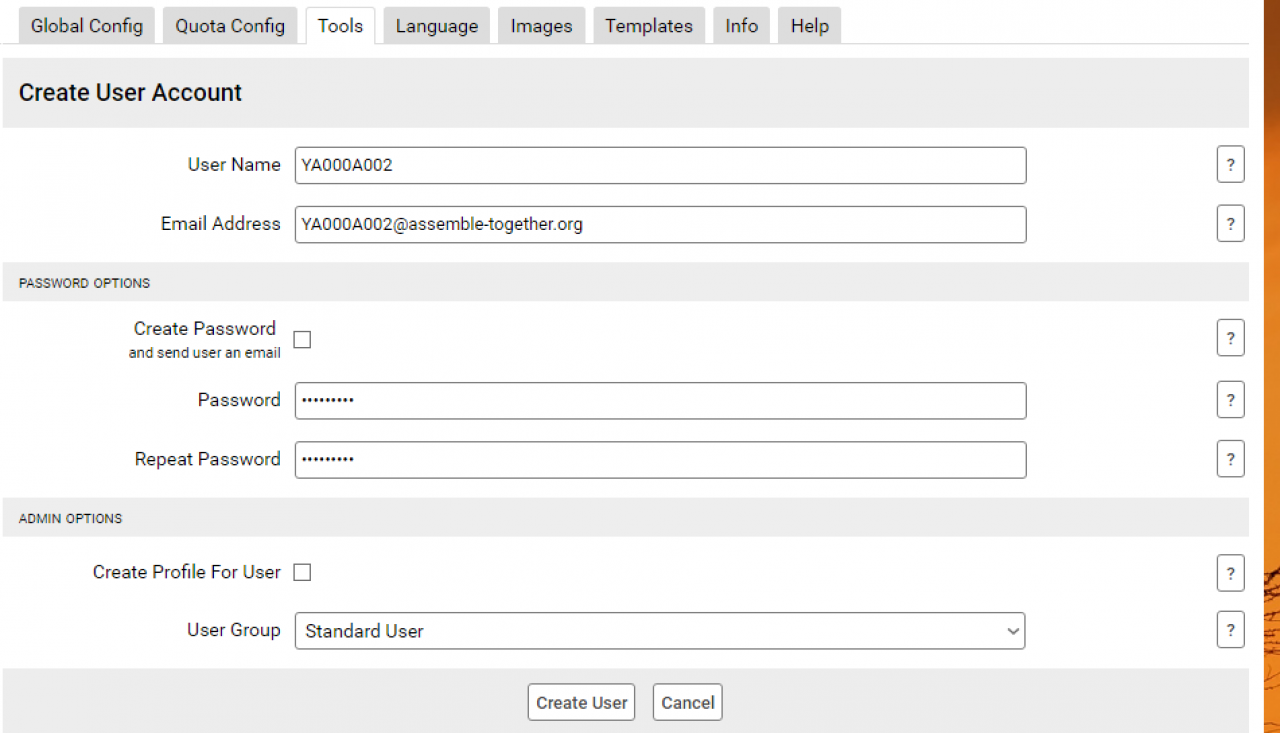Expand the User Group dropdown

tap(660, 631)
